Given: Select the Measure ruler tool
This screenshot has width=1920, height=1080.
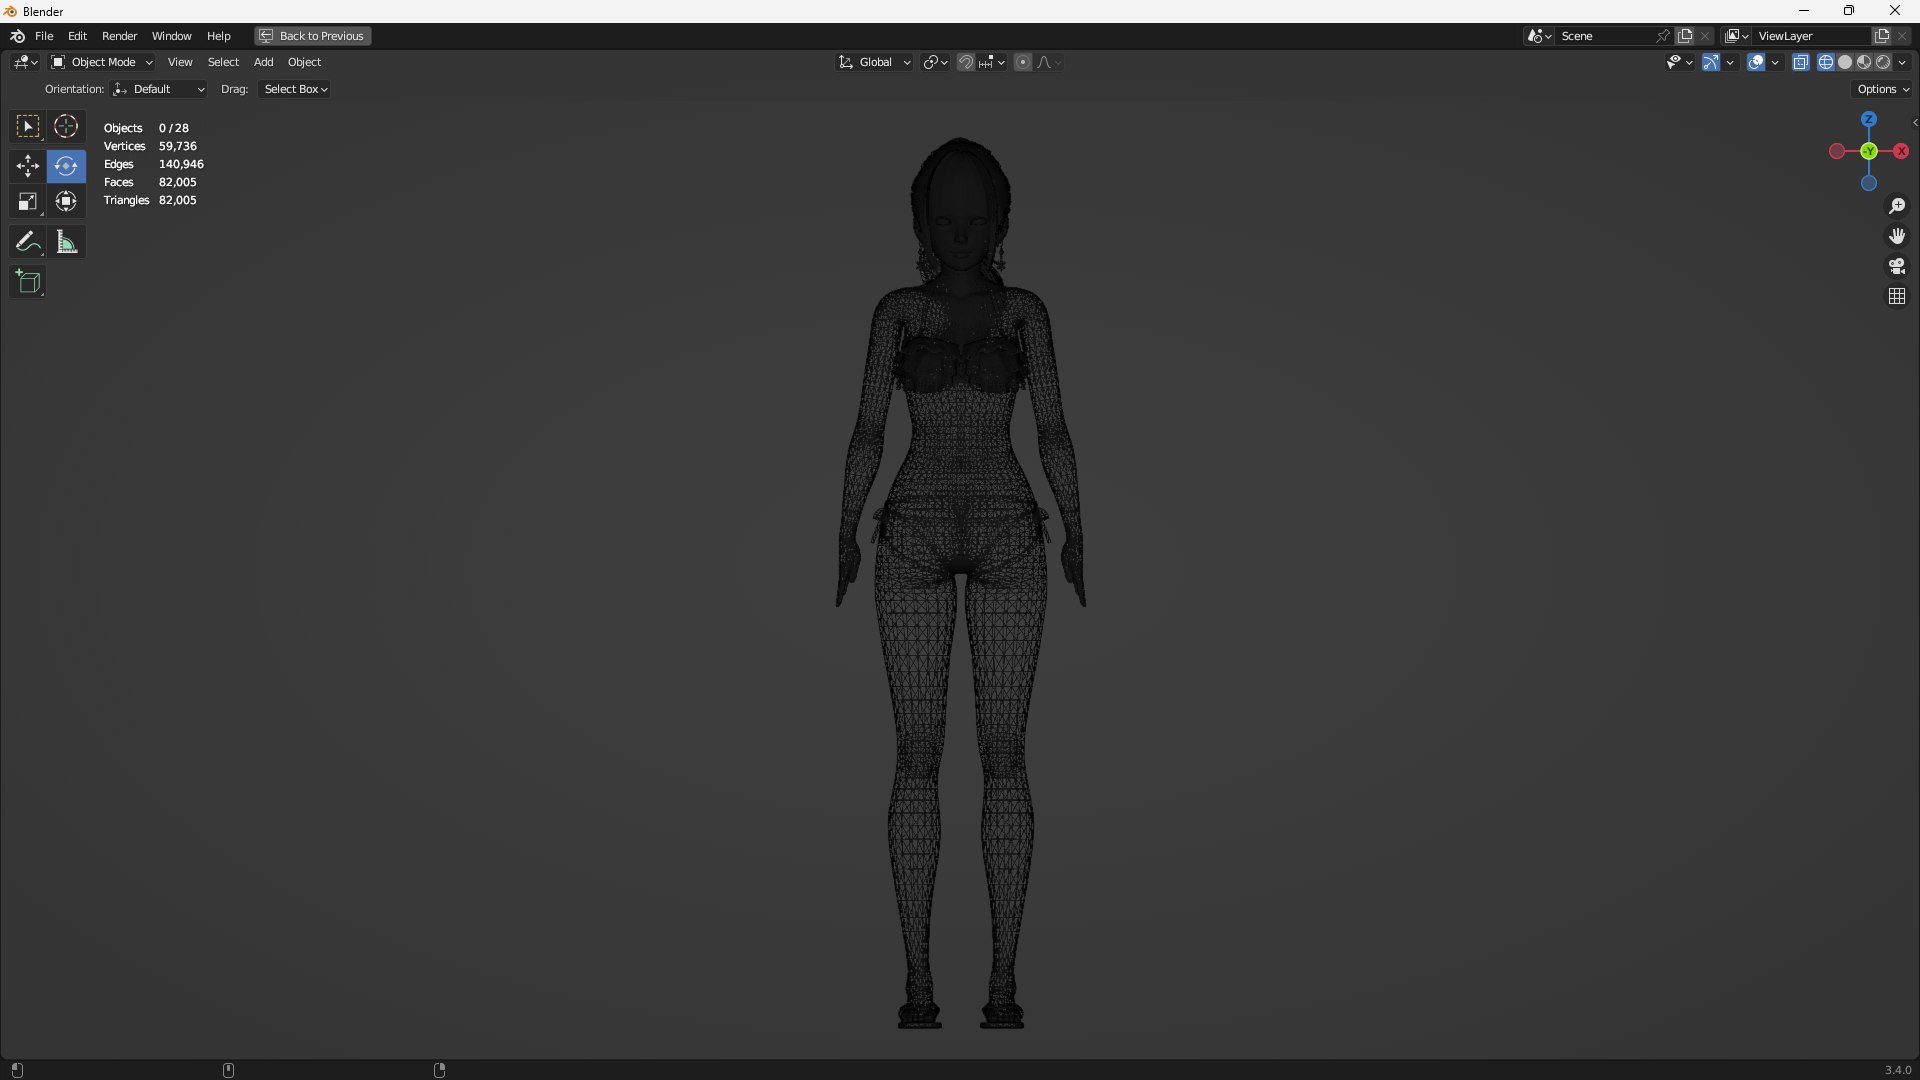Looking at the screenshot, I should [x=66, y=242].
